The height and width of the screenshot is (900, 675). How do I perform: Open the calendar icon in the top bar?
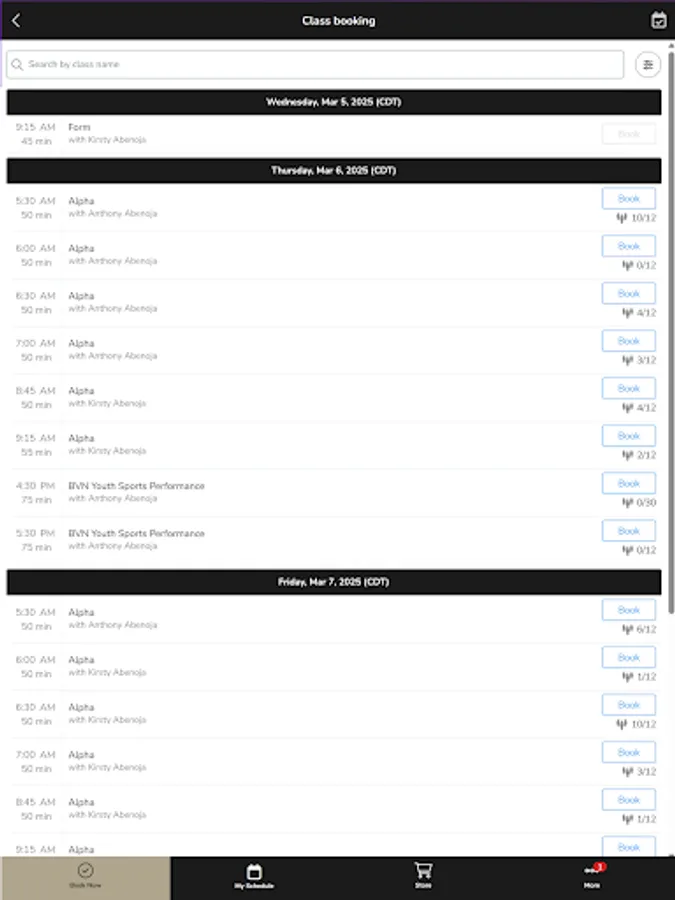point(658,20)
